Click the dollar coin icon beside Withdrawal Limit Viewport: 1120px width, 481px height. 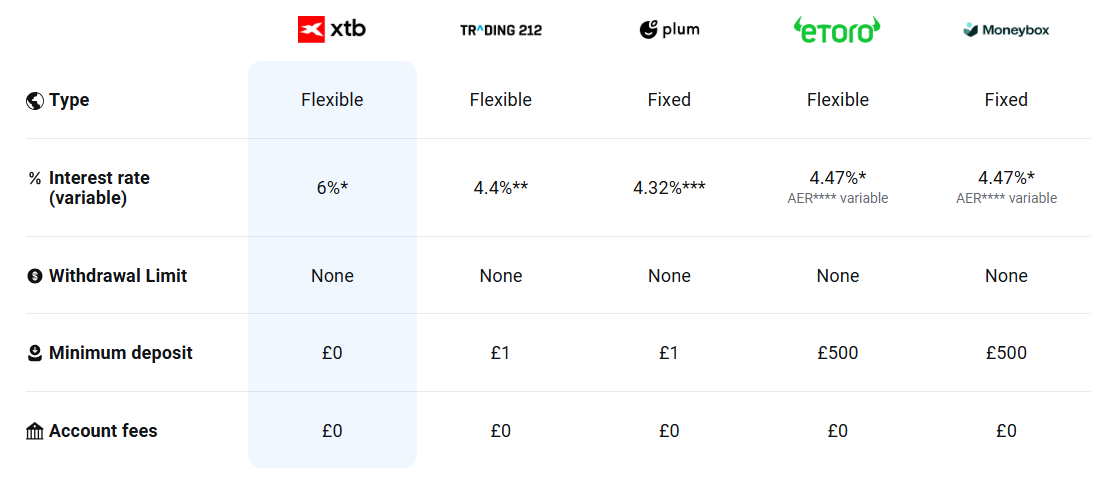point(35,276)
